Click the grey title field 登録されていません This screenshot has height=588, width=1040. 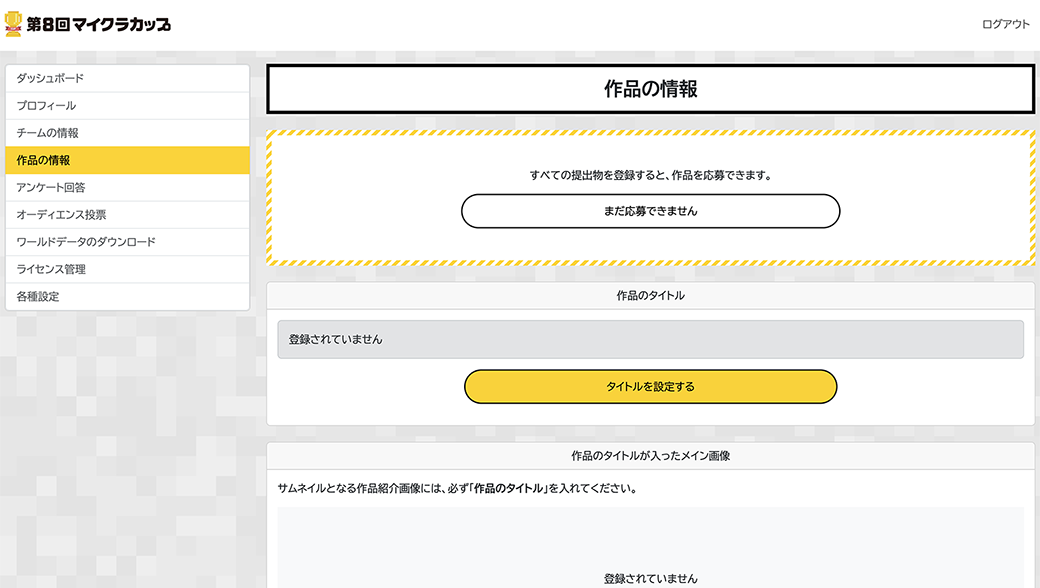(650, 339)
